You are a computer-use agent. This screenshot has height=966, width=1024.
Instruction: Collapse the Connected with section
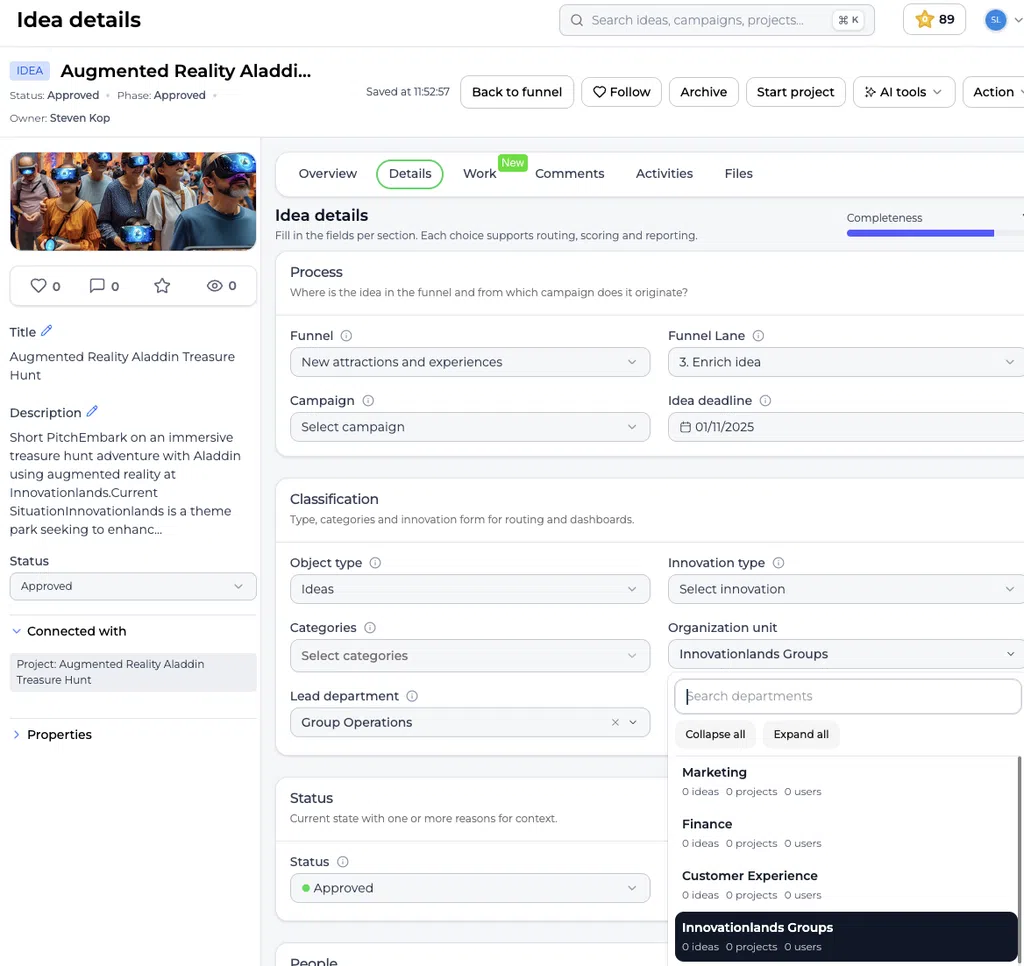[69, 631]
